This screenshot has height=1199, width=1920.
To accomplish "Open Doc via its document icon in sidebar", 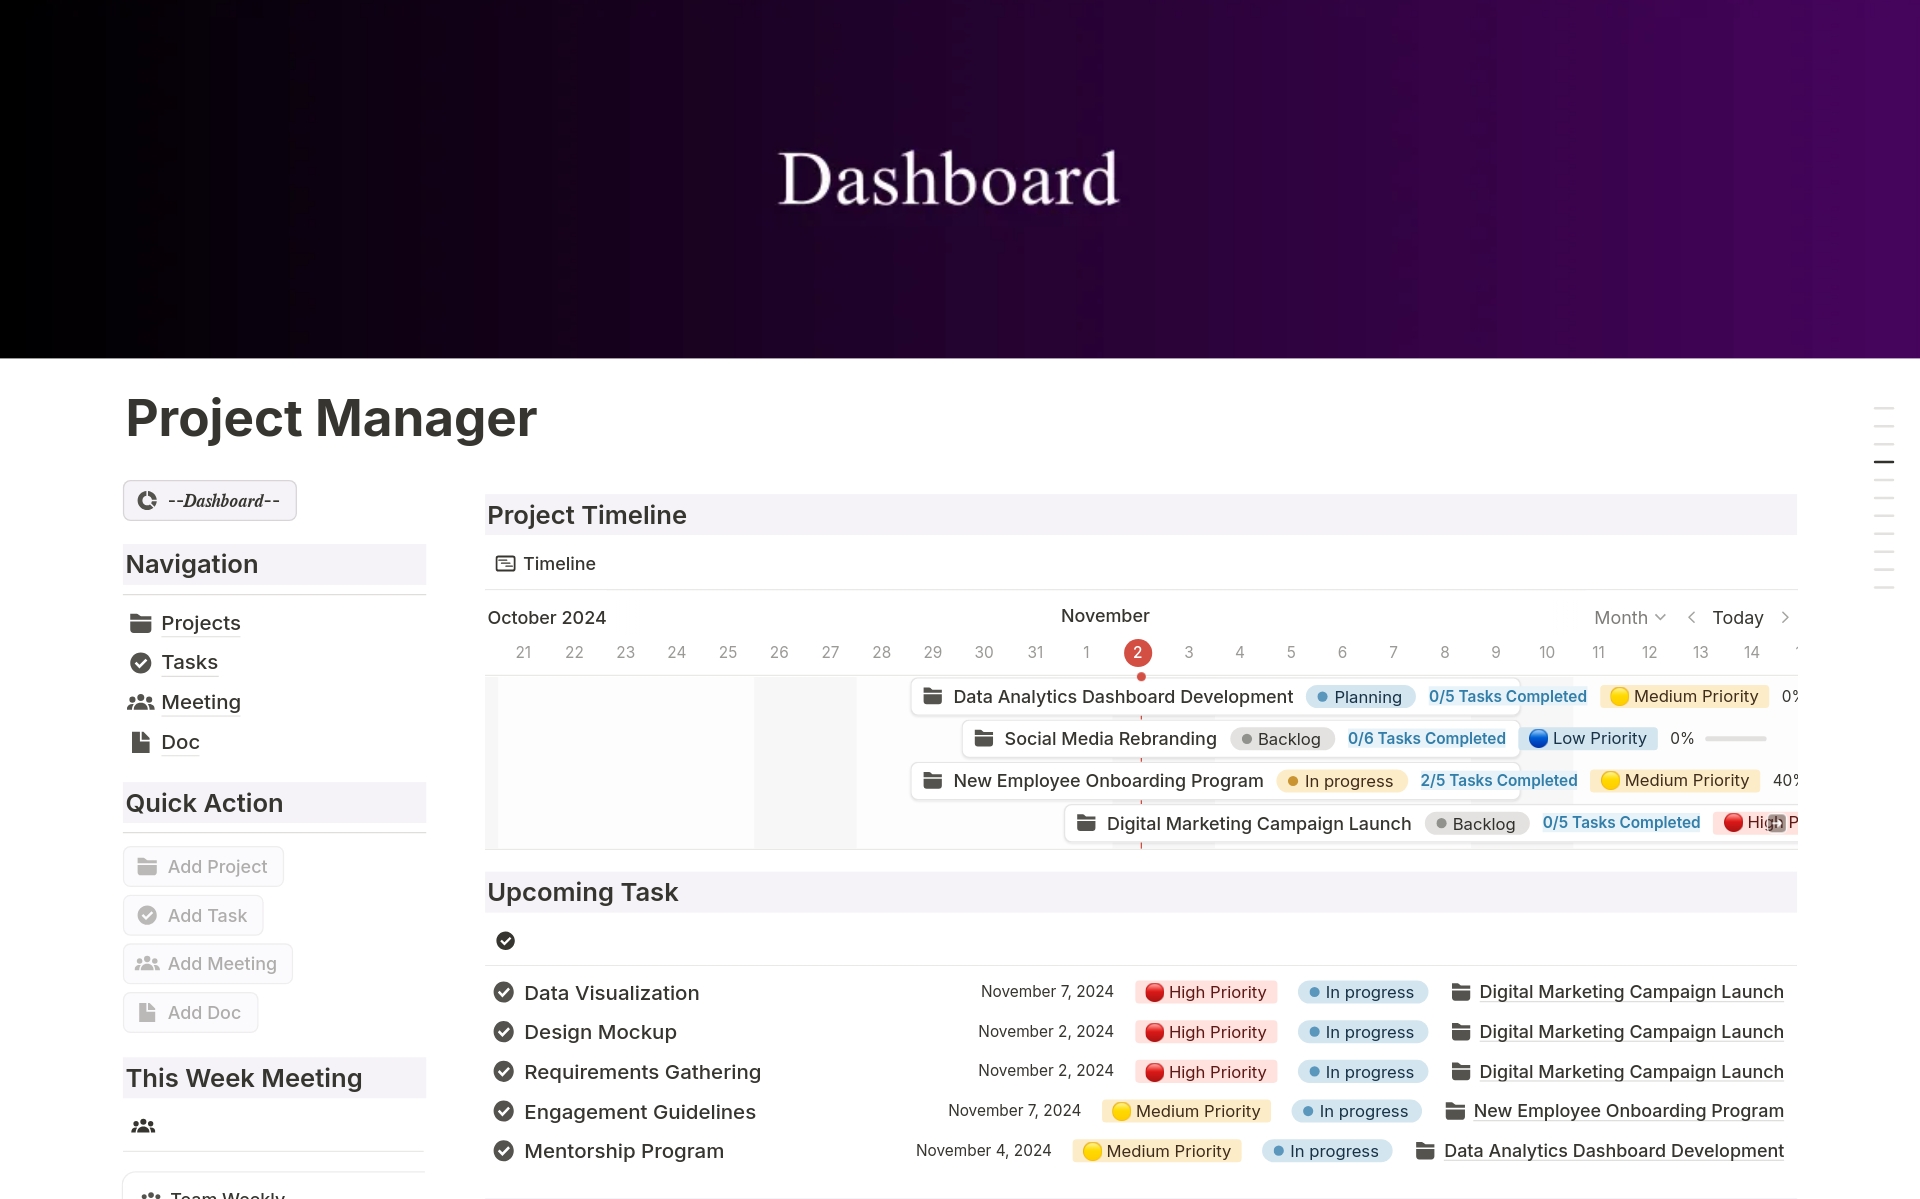I will click(x=140, y=742).
